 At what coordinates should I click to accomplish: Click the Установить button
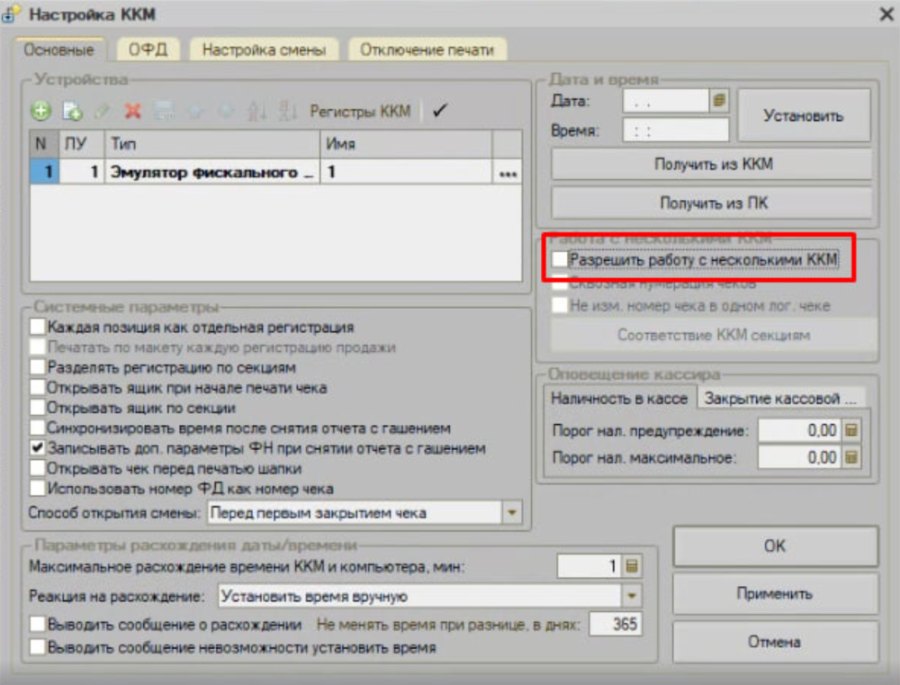pos(804,115)
